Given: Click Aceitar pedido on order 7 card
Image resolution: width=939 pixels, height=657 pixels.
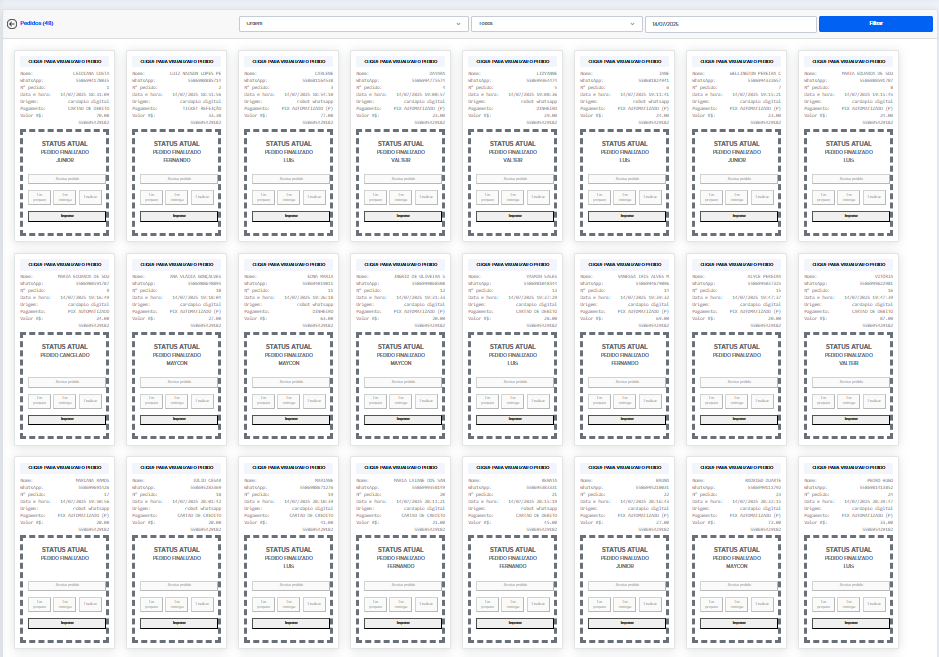Looking at the screenshot, I should [x=739, y=178].
